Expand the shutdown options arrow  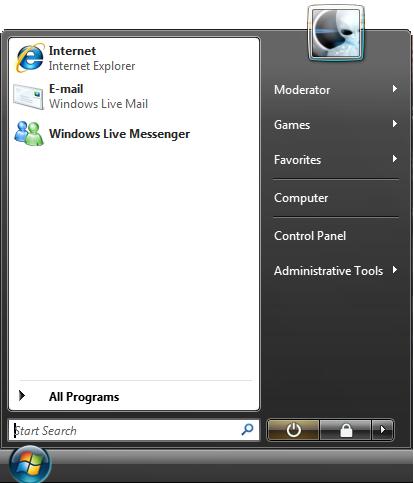383,430
